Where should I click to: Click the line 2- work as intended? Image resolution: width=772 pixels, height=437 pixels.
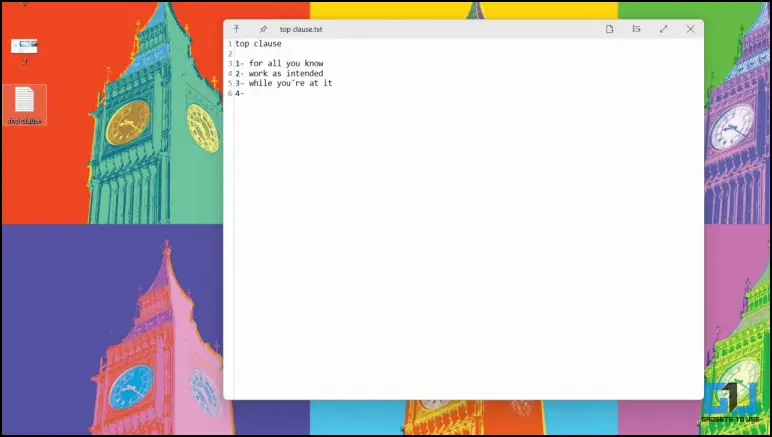tap(279, 73)
